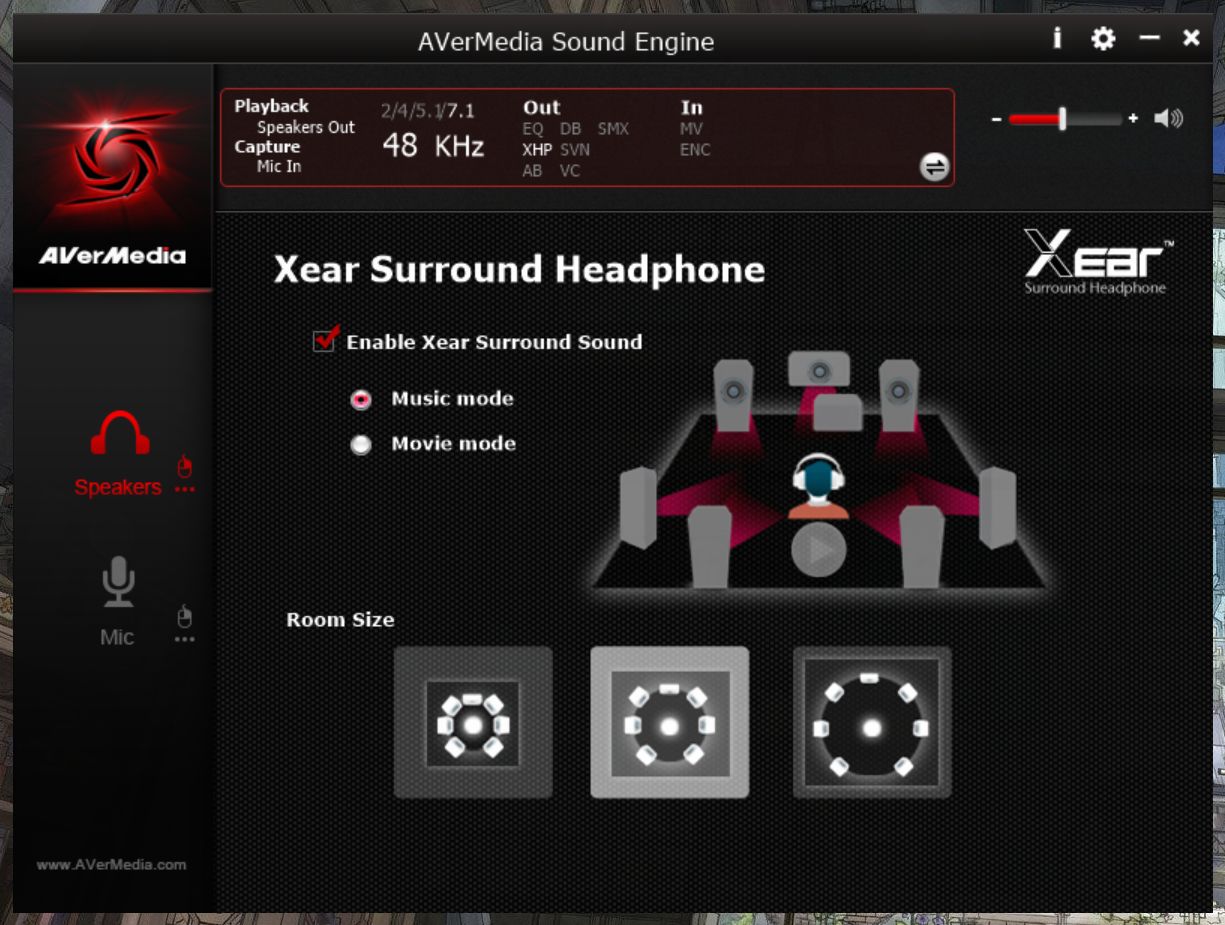Click the volume minus sign

(997, 119)
